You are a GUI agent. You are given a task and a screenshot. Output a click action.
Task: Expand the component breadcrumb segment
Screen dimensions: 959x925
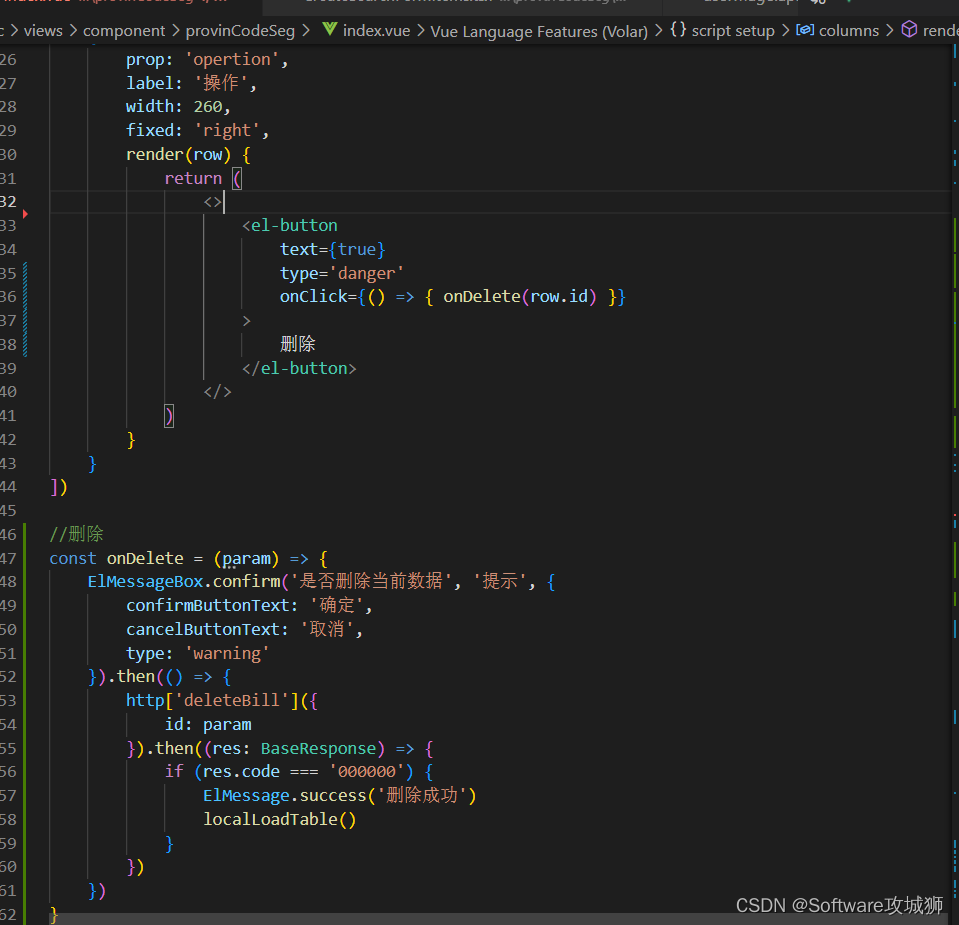124,31
